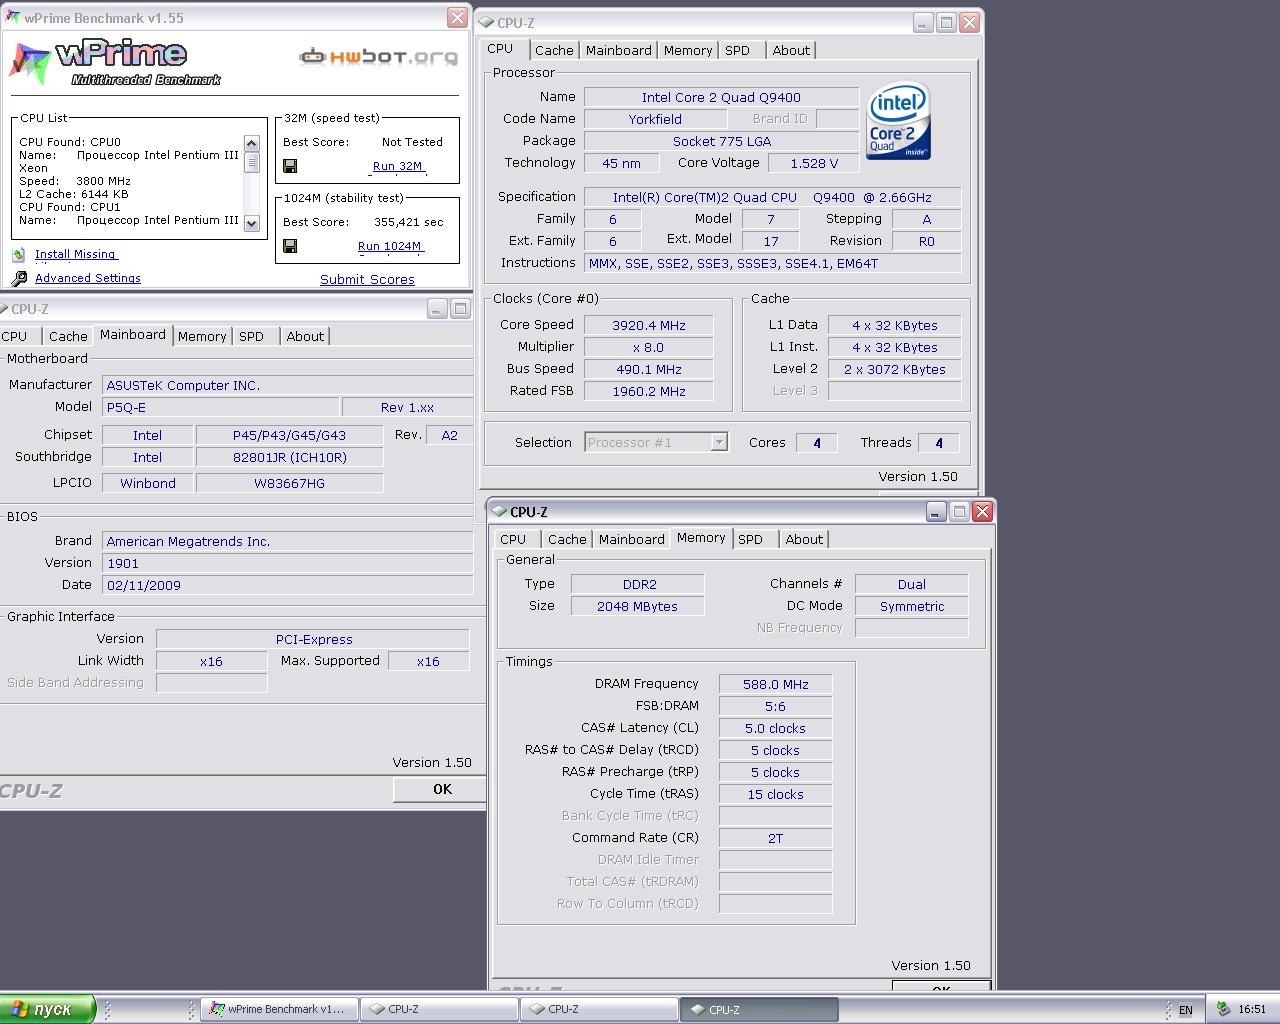Click the DRAM Frequency value 588.0 MHz
The height and width of the screenshot is (1024, 1280).
775,684
